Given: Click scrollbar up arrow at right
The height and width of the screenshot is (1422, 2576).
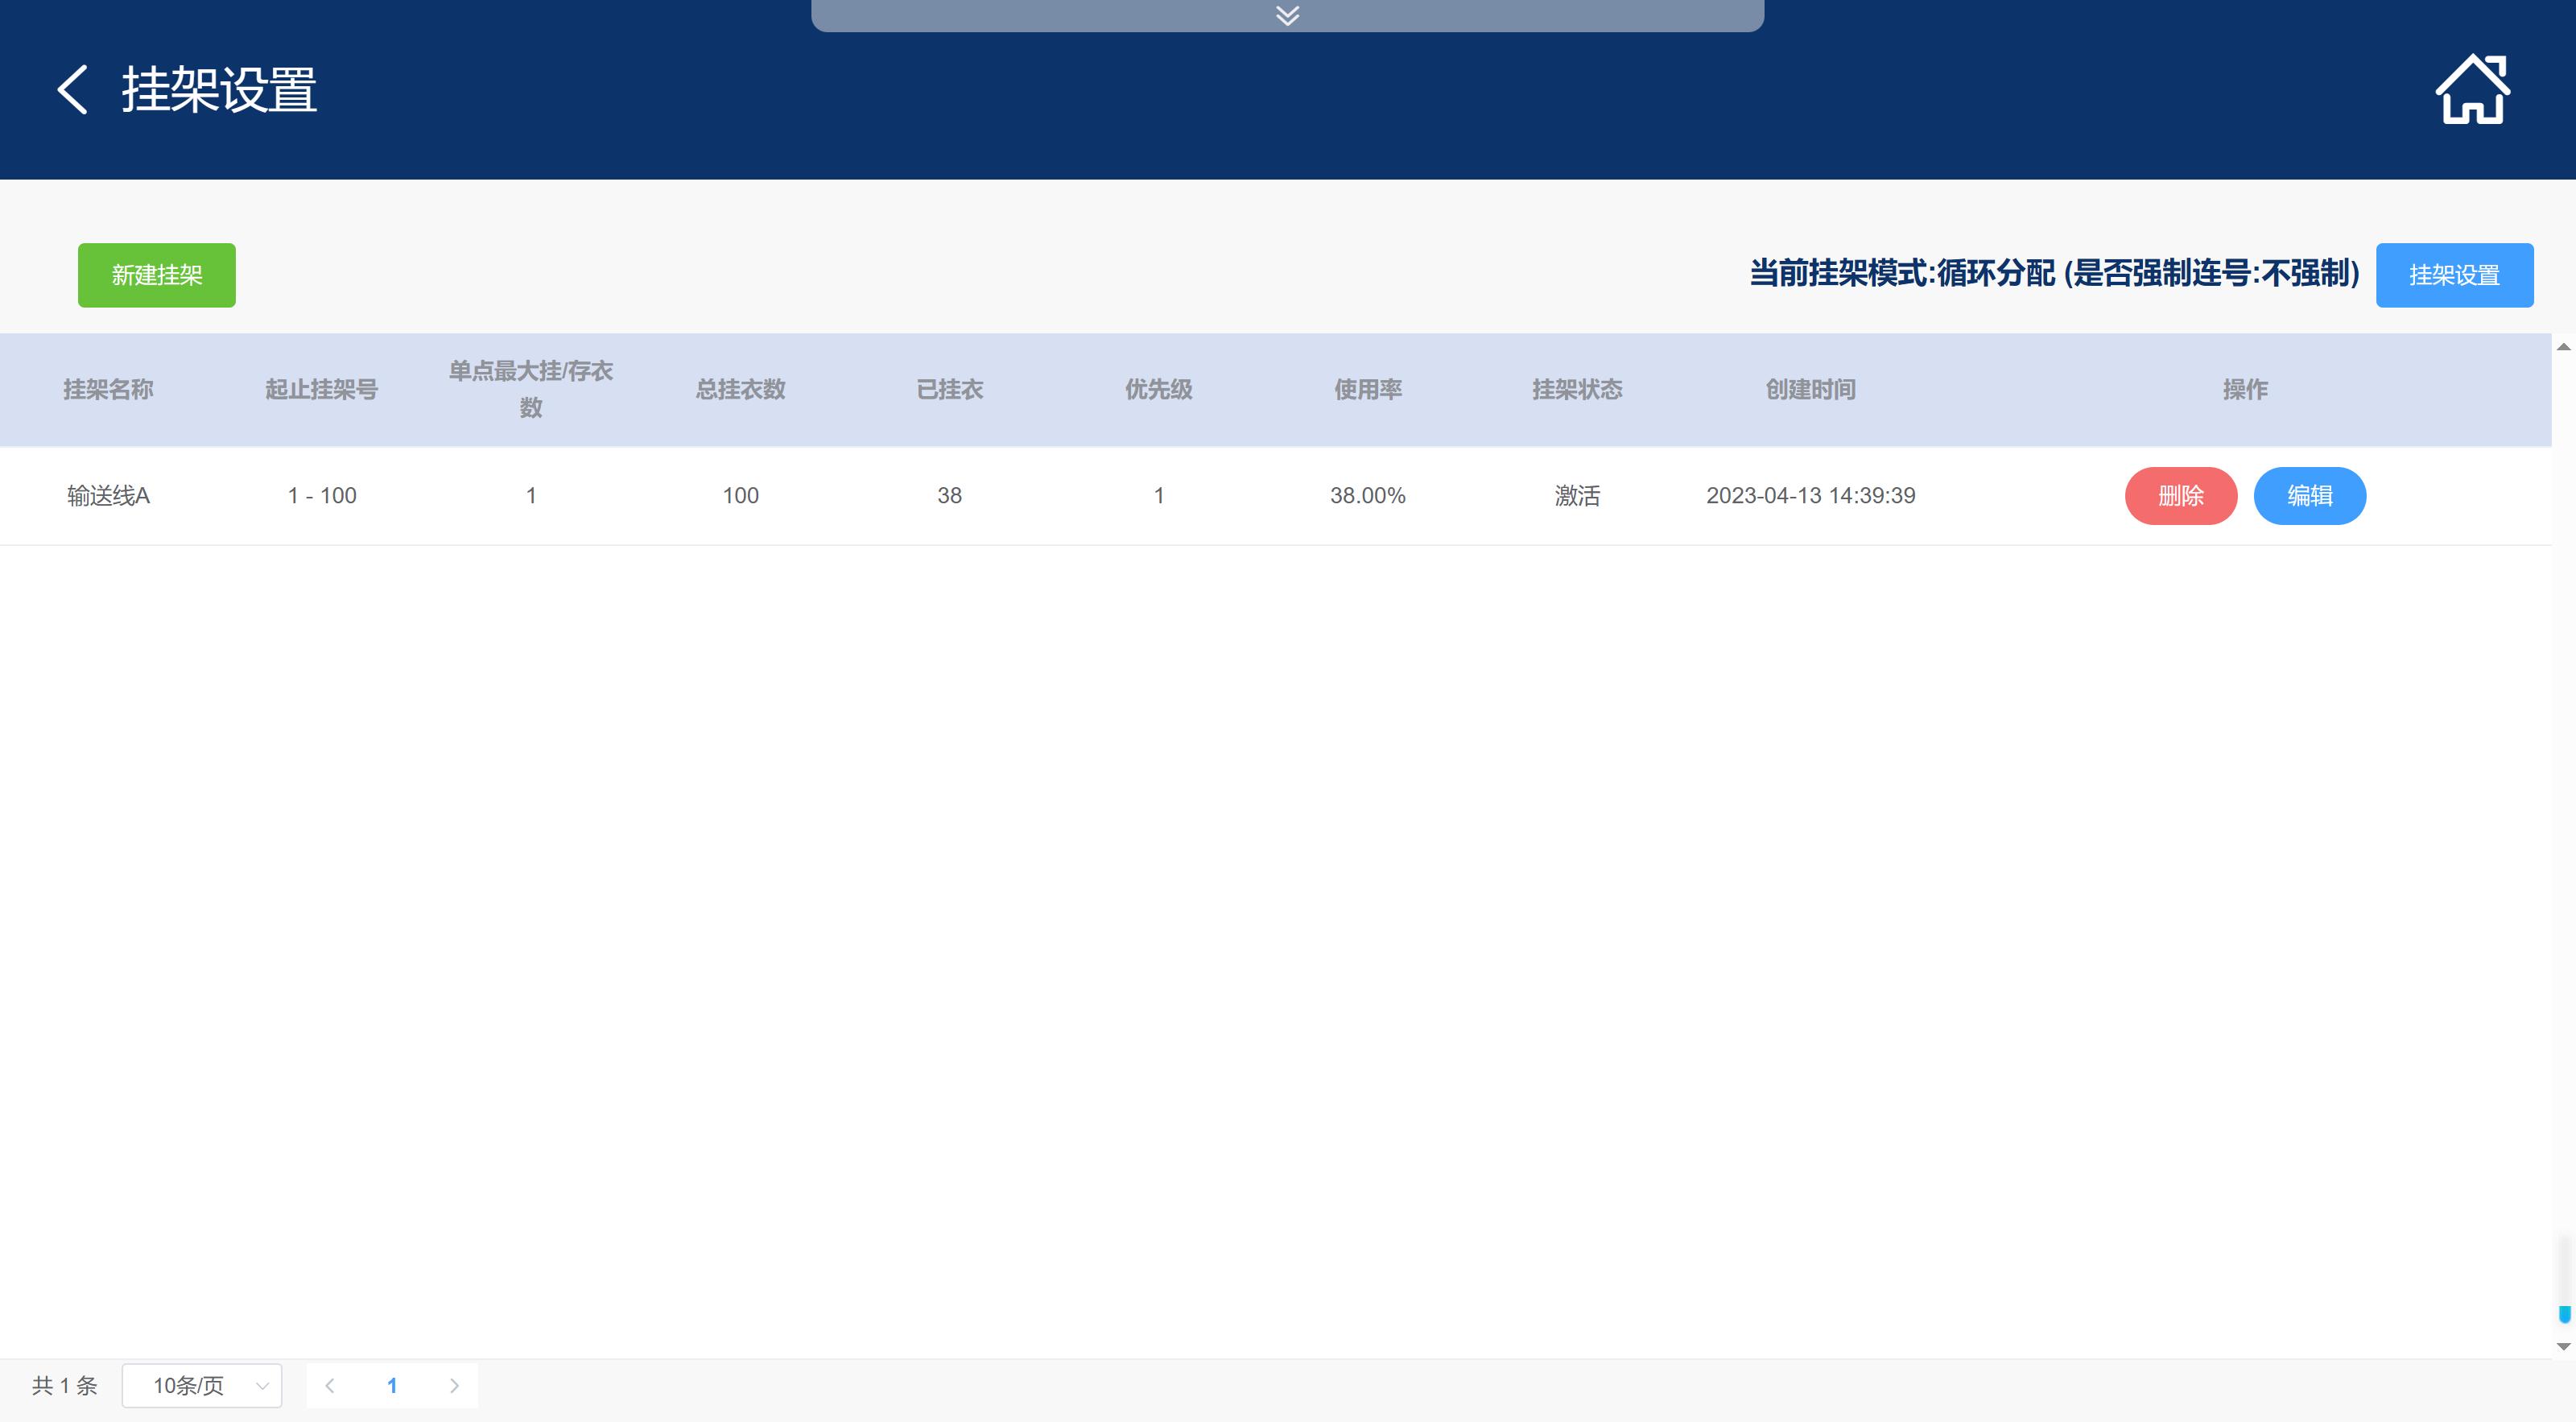Looking at the screenshot, I should 2563,347.
